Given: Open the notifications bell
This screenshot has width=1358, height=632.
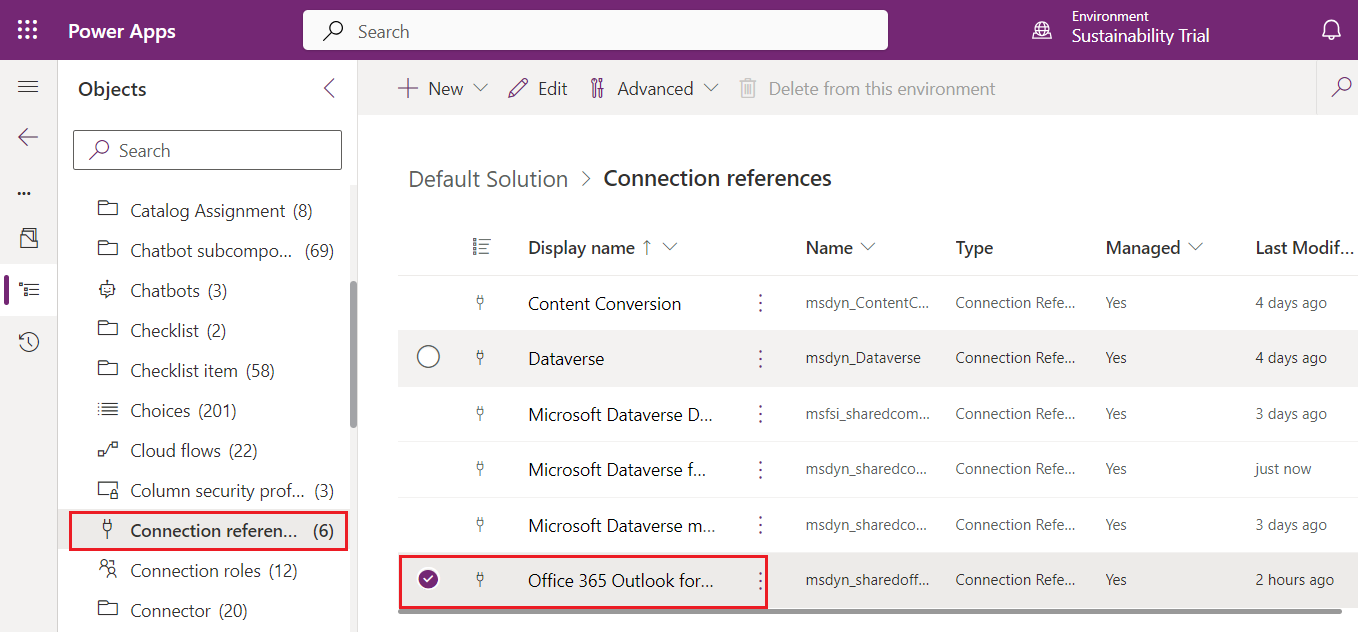Looking at the screenshot, I should click(1331, 31).
